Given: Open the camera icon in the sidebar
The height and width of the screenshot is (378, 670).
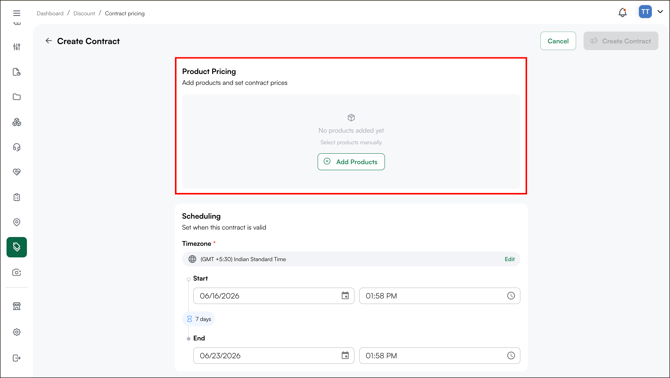Looking at the screenshot, I should pos(17,273).
